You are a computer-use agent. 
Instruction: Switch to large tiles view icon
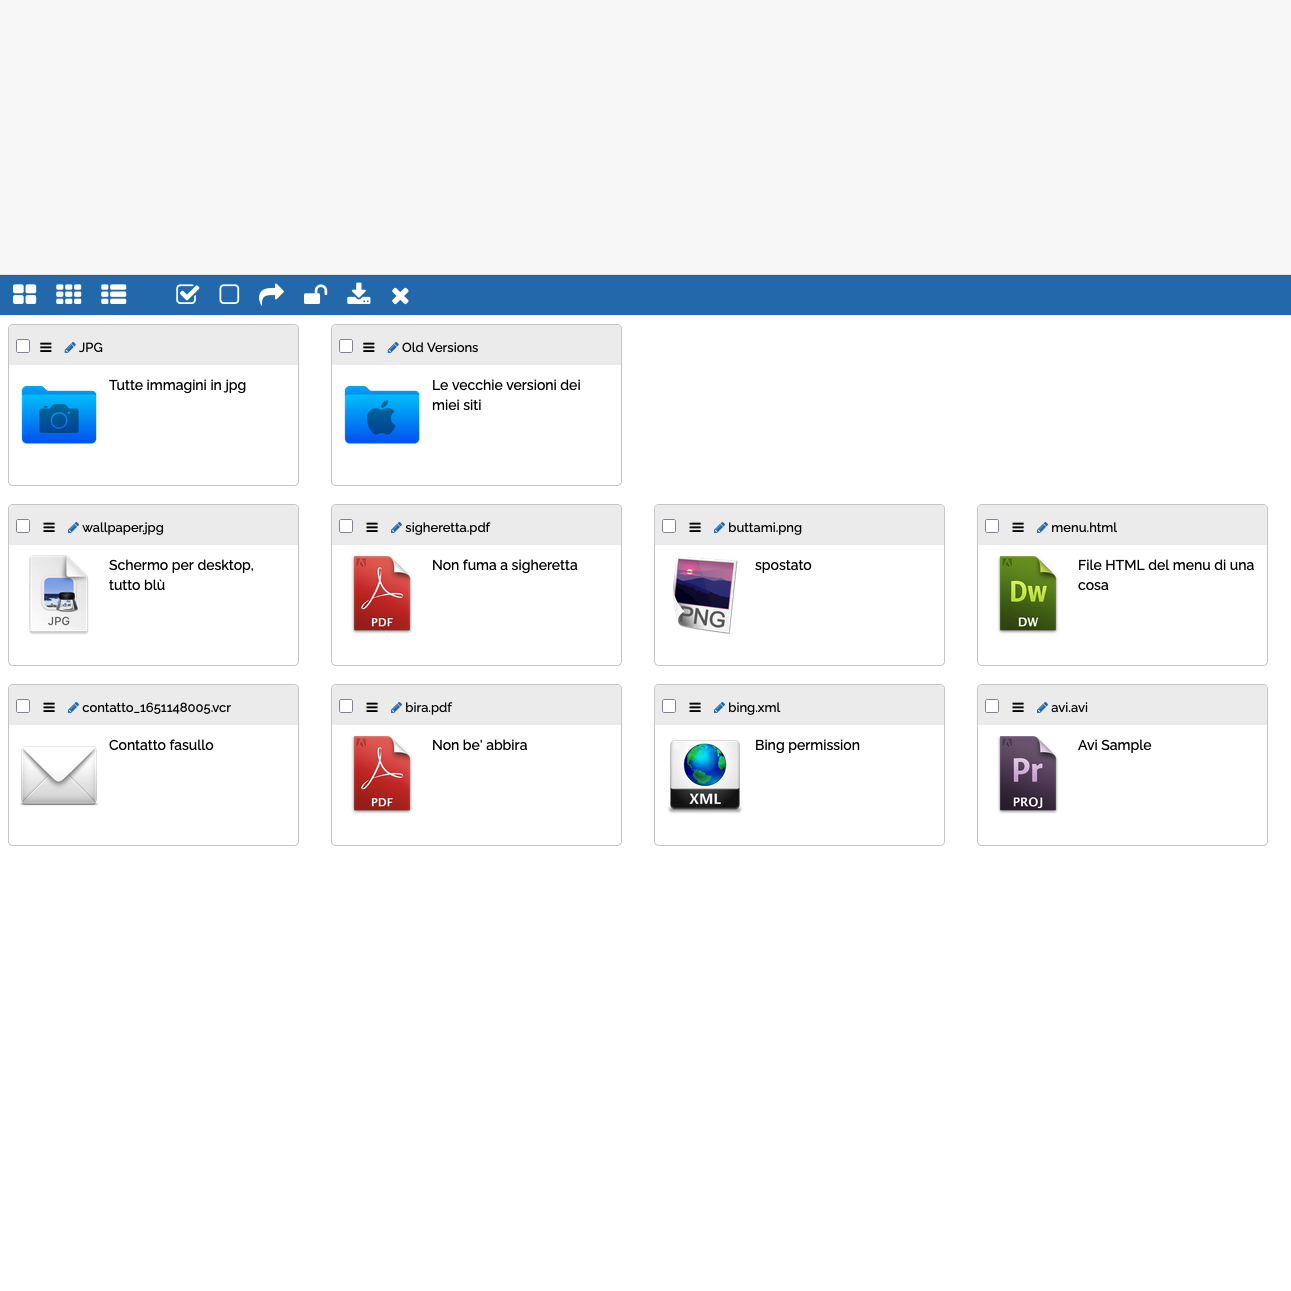(25, 294)
